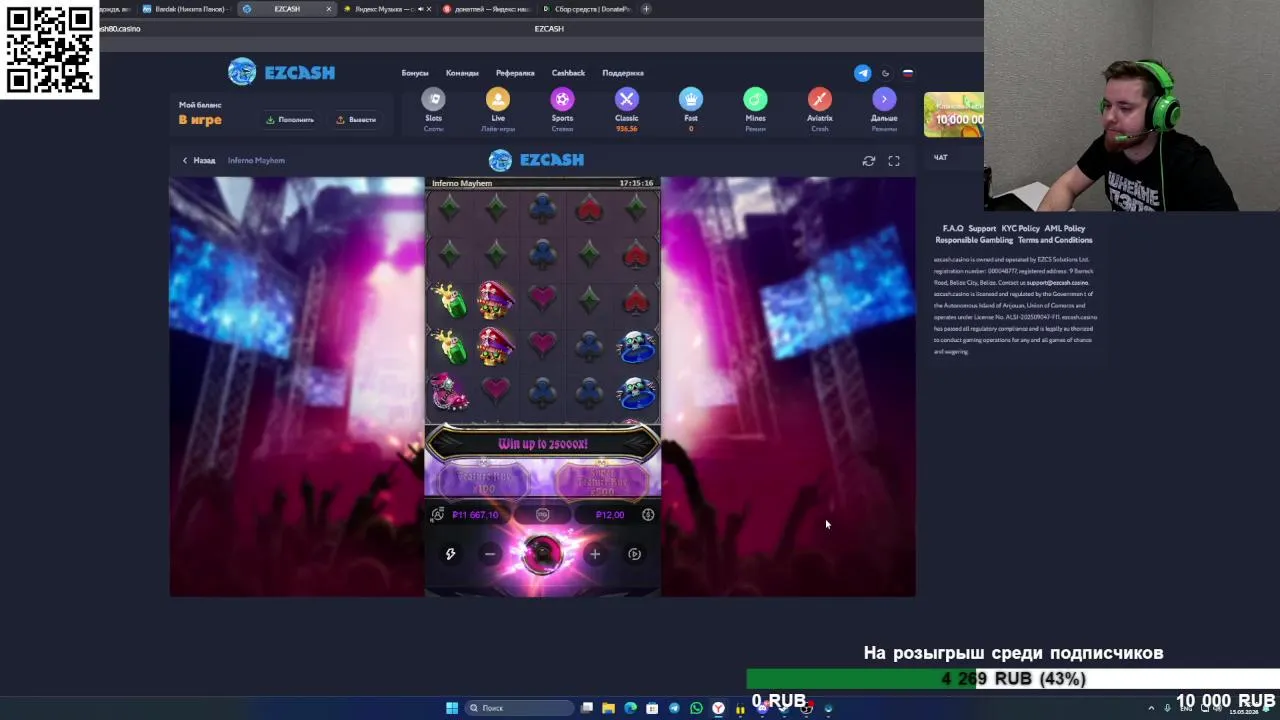Open the Команды menu item
The height and width of the screenshot is (720, 1280).
462,73
